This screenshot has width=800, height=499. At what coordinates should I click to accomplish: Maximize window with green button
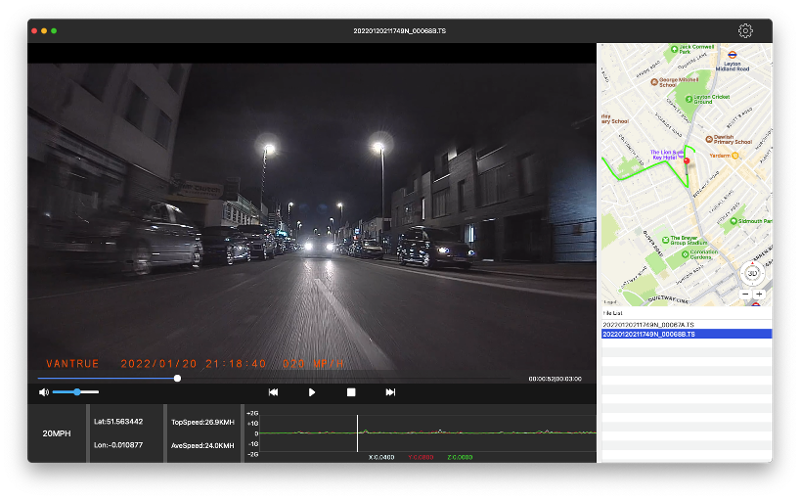pos(54,31)
